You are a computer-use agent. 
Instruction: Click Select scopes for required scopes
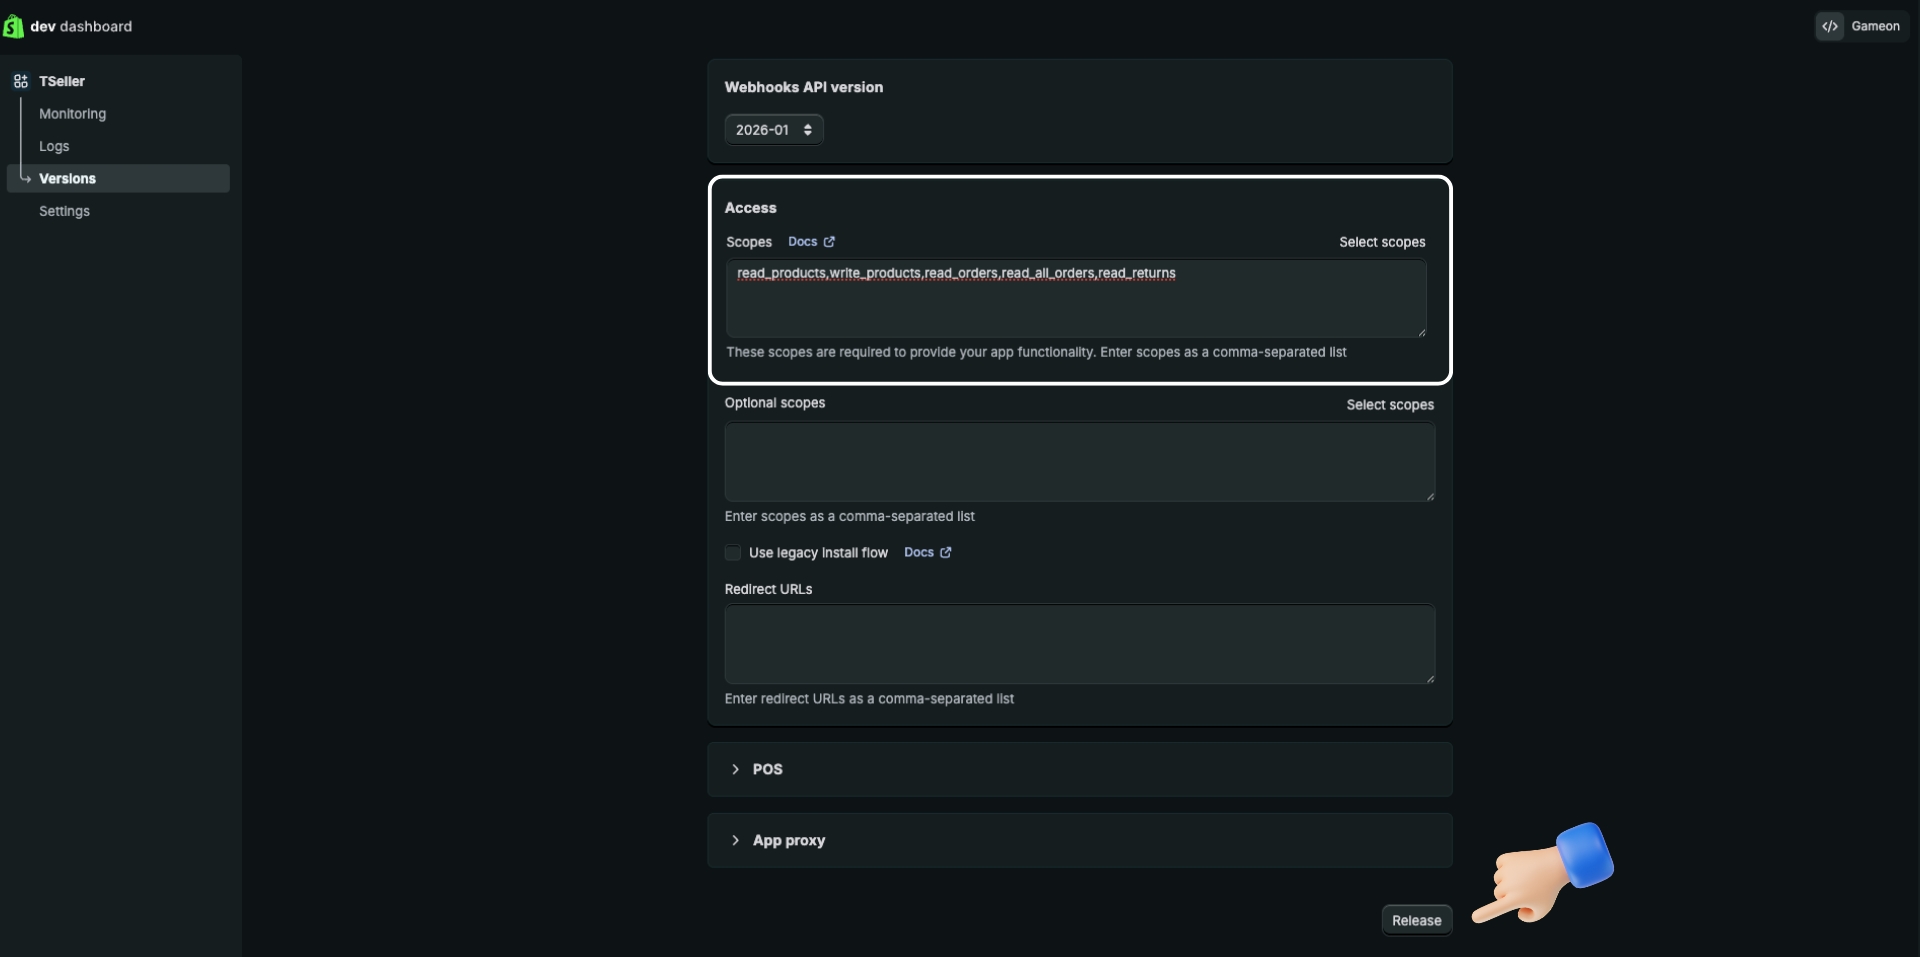tap(1381, 241)
